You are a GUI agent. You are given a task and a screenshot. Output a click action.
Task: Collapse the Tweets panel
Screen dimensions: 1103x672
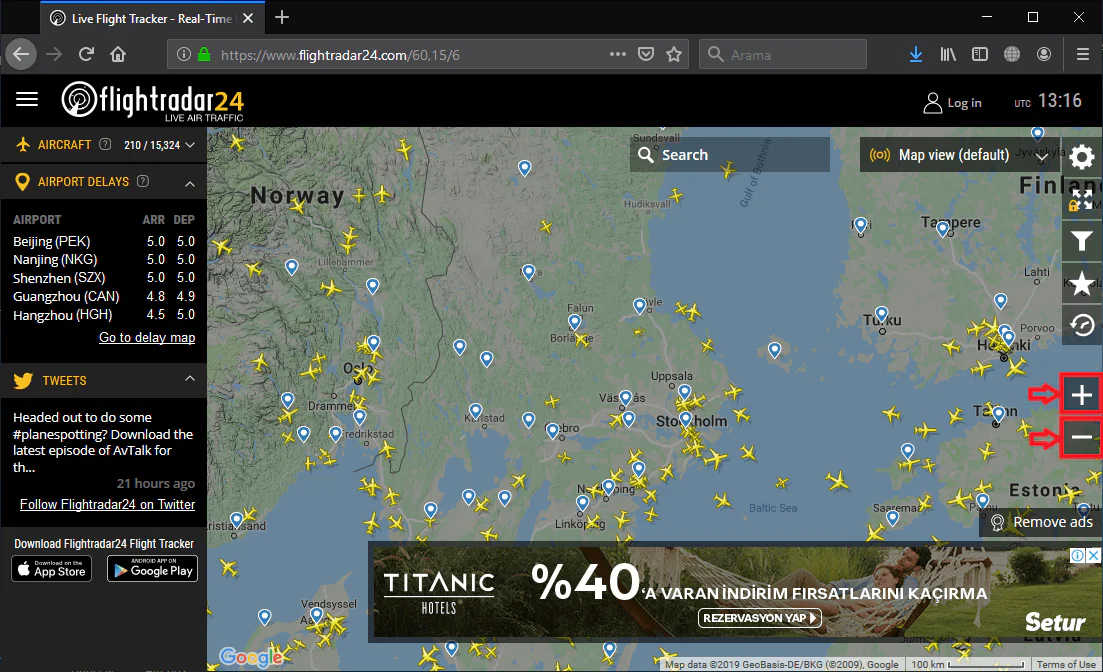pyautogui.click(x=189, y=380)
